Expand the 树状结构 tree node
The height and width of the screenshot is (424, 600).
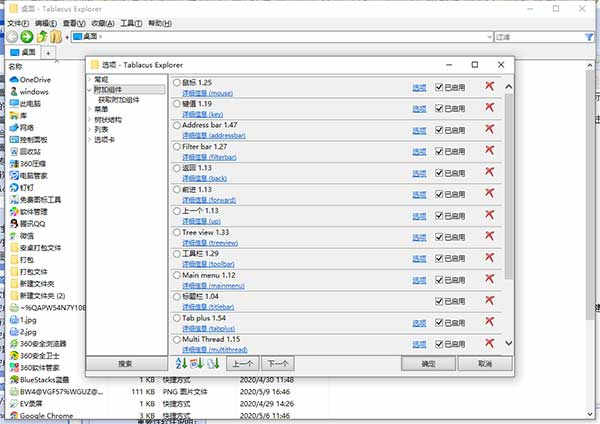coord(90,120)
